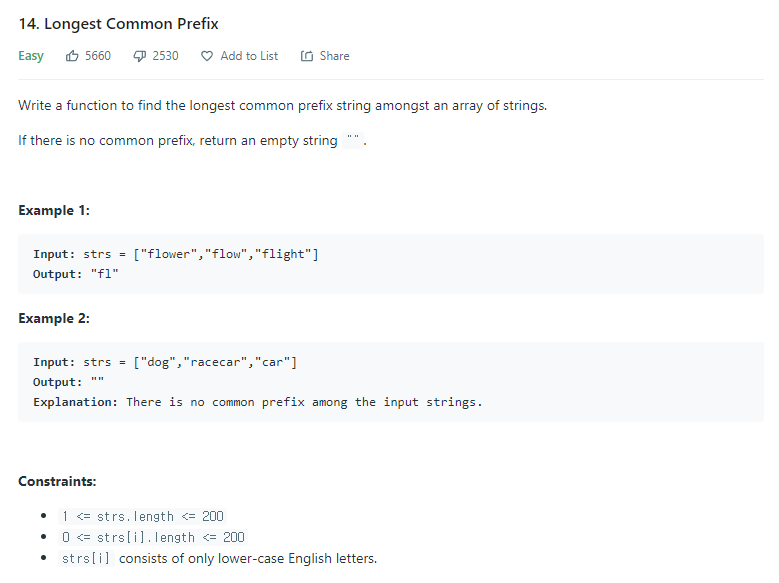The height and width of the screenshot is (583, 779).
Task: Click the Easy difficulty label
Action: coord(31,56)
